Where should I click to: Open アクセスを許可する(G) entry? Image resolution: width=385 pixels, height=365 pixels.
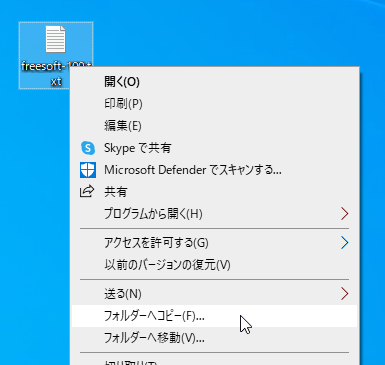pyautogui.click(x=214, y=243)
